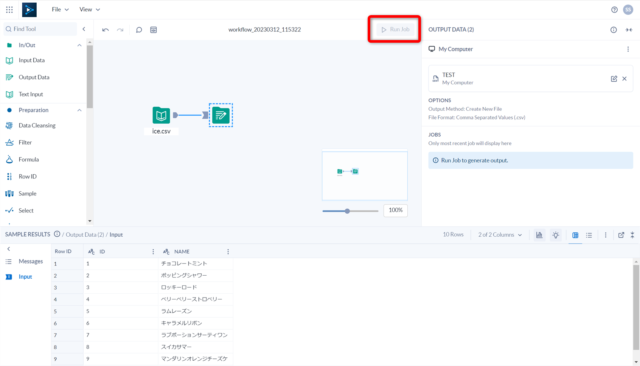The height and width of the screenshot is (366, 640).
Task: Collapse the tool palette with the chevron
Action: click(84, 29)
